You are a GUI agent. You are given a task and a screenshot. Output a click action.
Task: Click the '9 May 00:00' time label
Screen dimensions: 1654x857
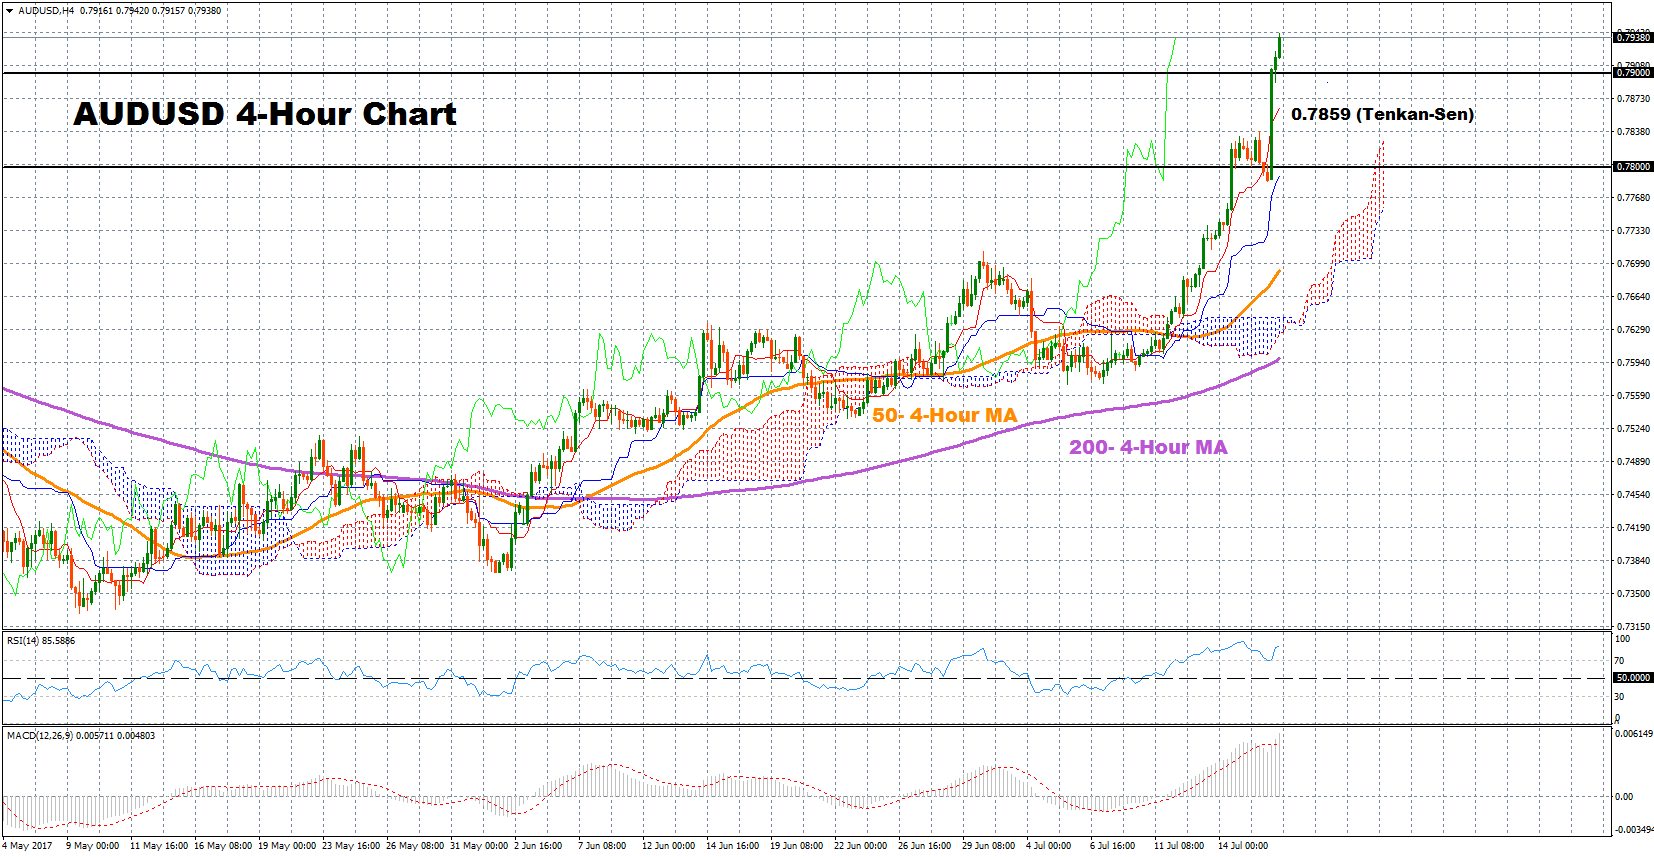click(93, 846)
